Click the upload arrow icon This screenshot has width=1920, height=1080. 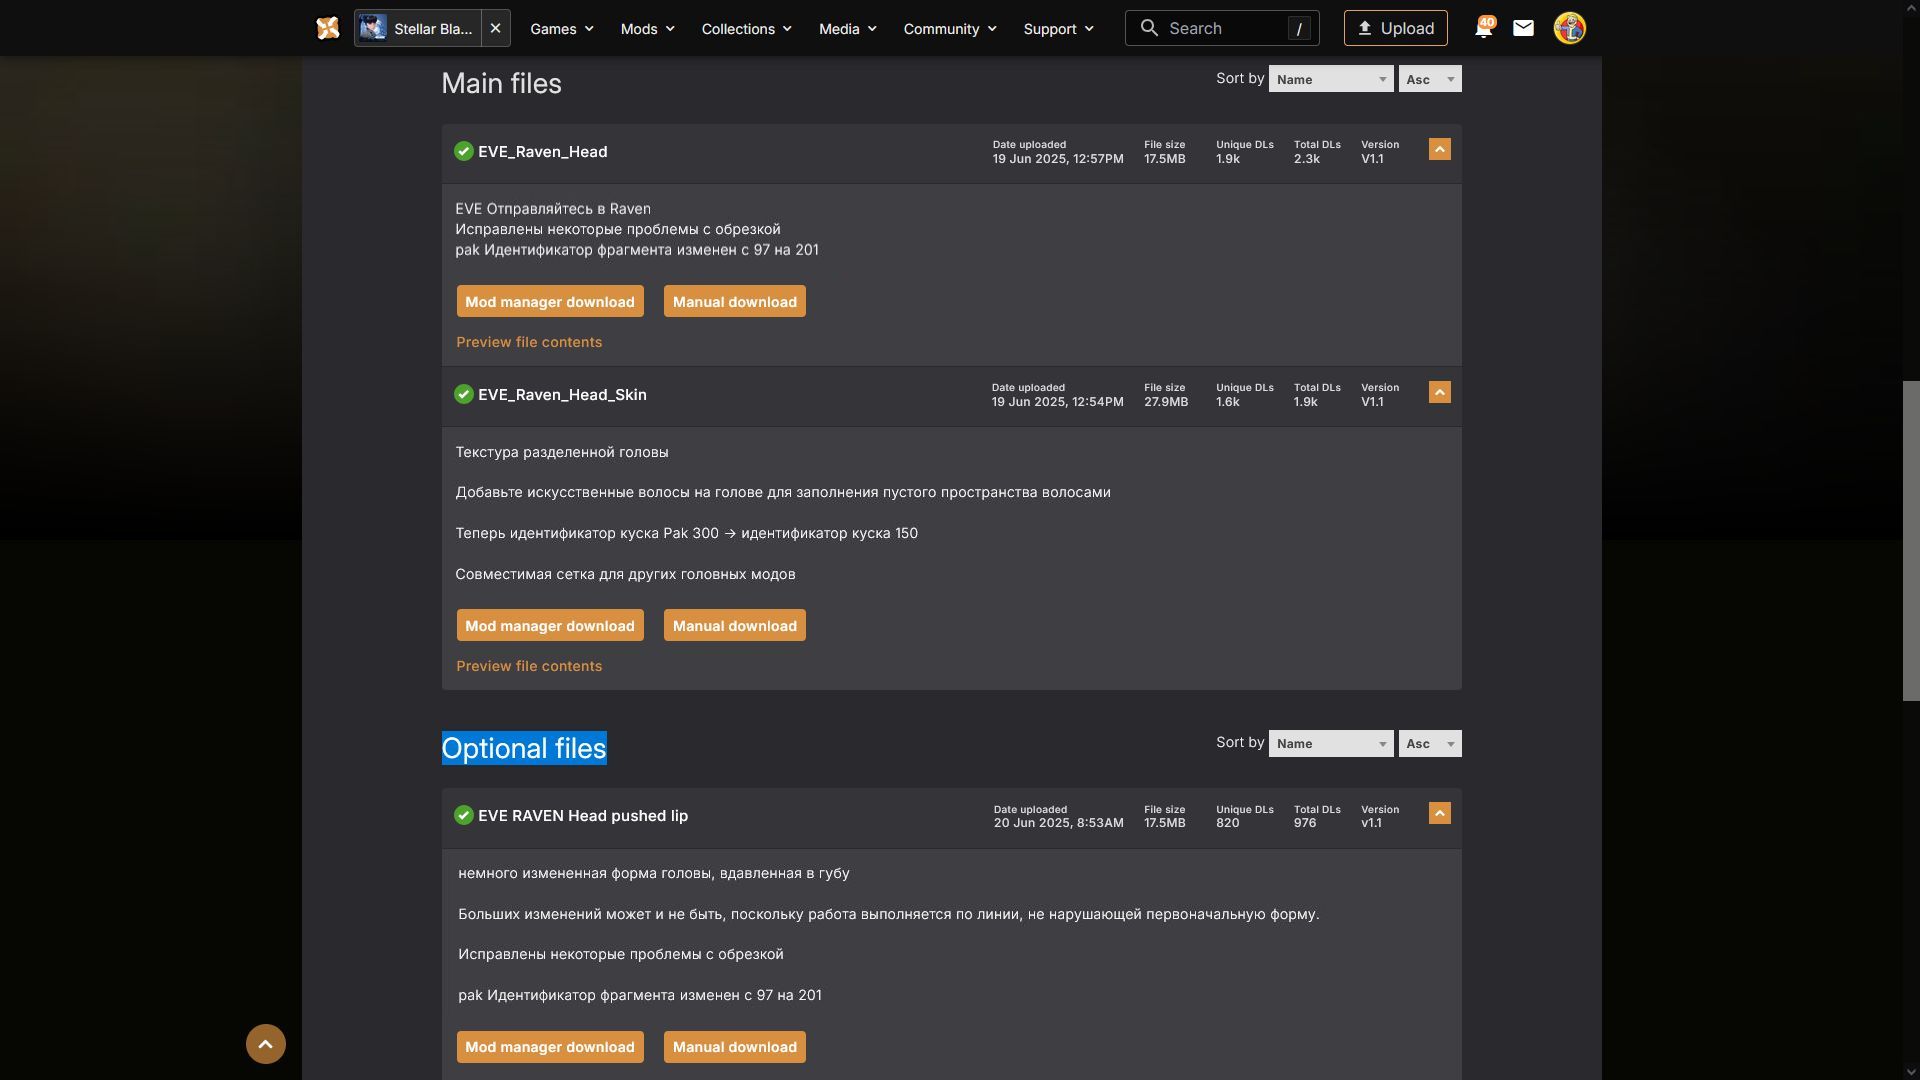pos(1364,28)
